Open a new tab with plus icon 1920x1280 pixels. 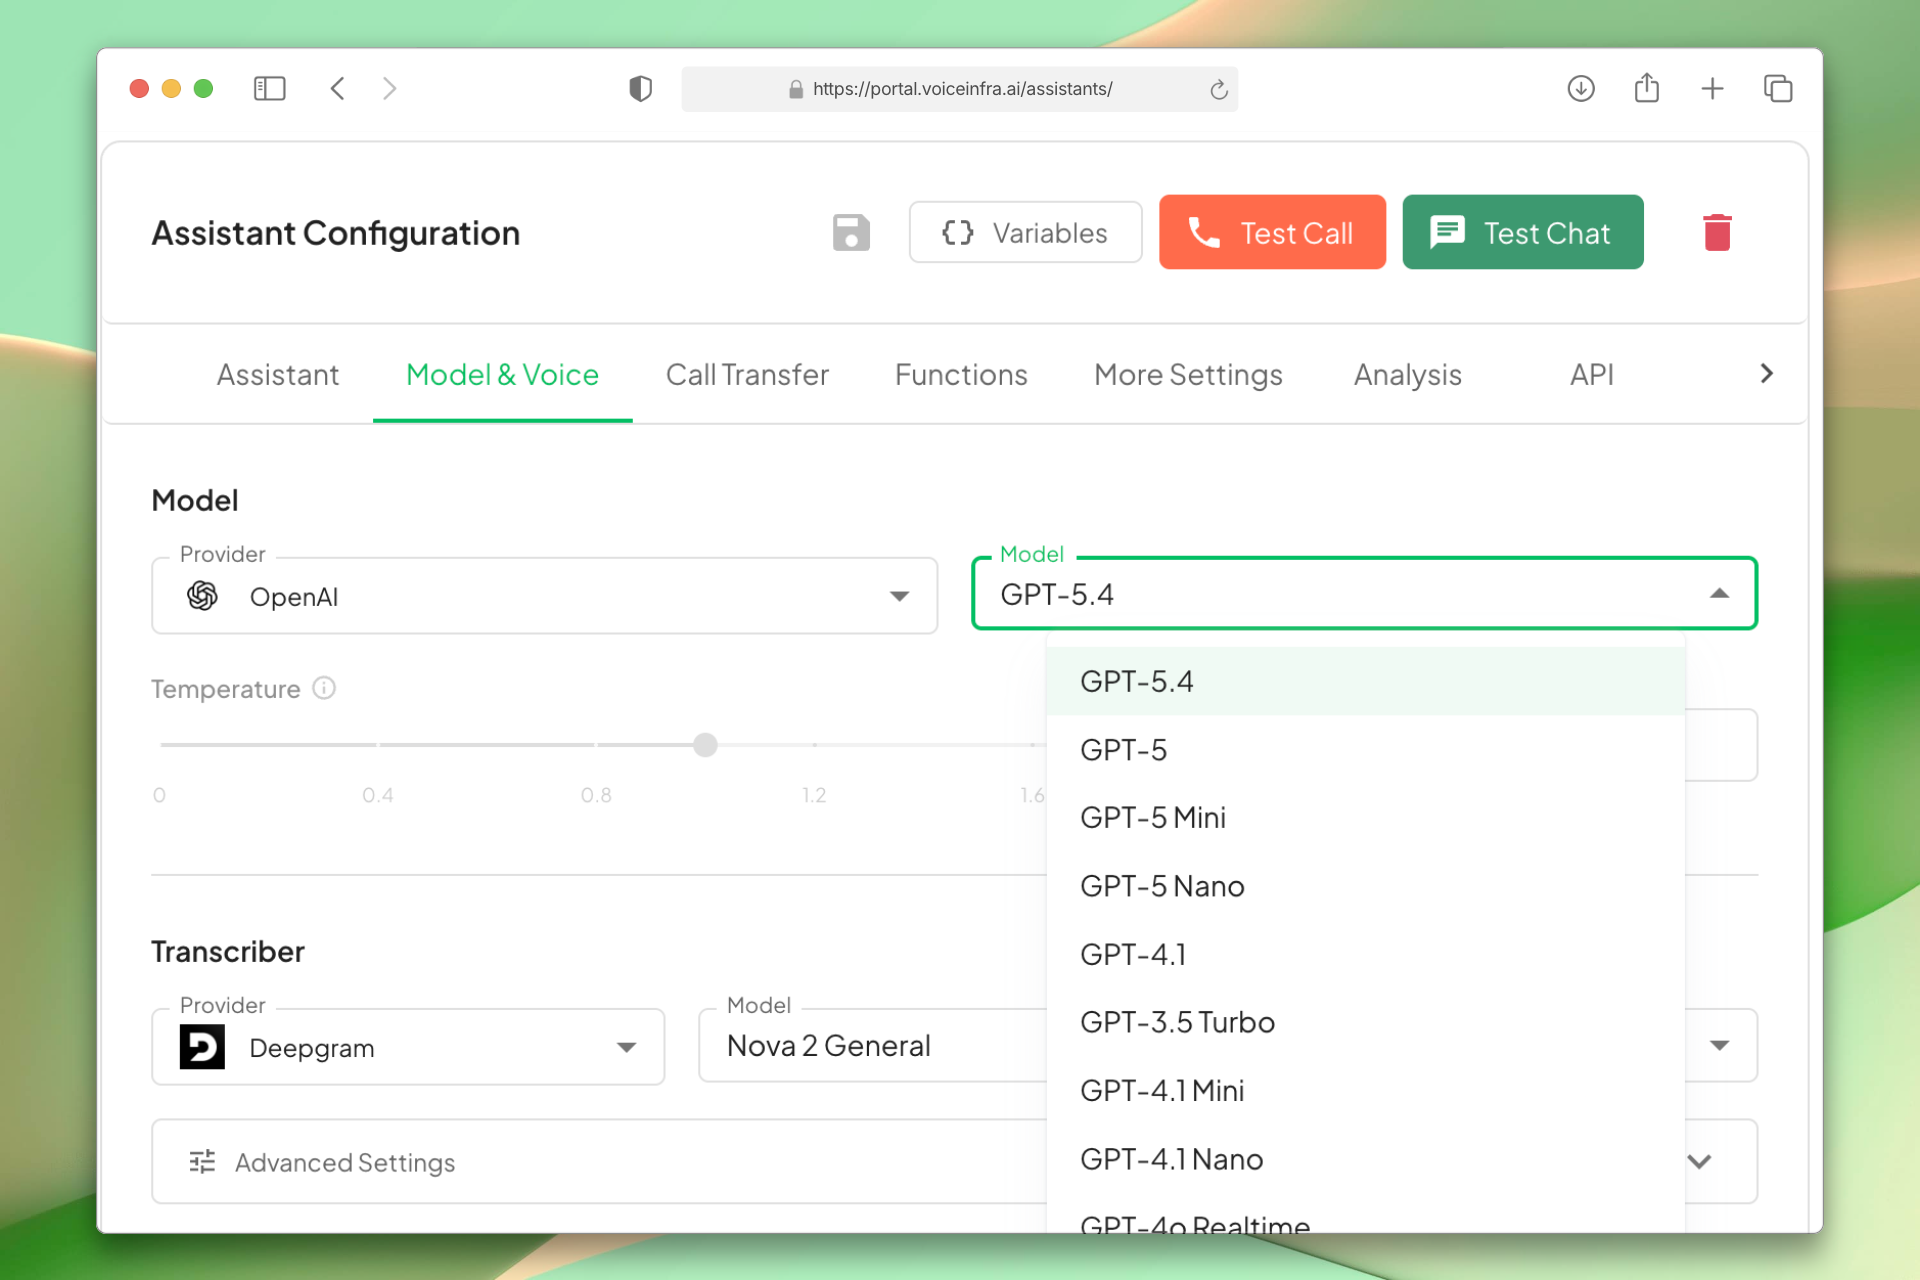coord(1712,89)
